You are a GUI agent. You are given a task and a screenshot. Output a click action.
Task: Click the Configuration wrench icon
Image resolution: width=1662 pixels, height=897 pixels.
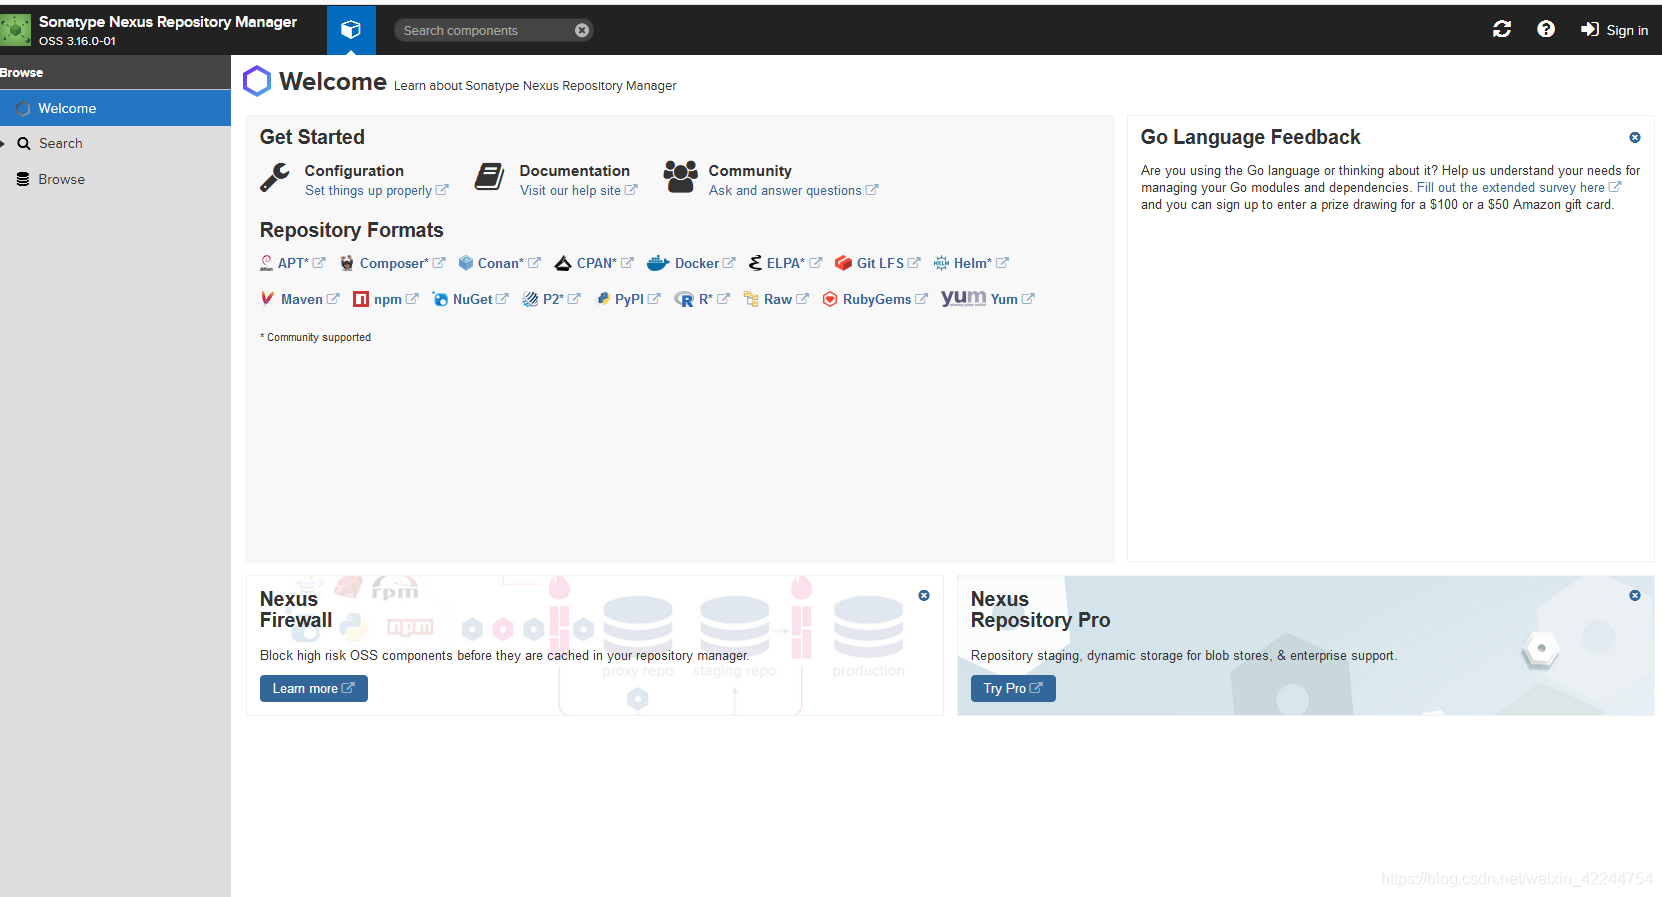click(x=275, y=177)
